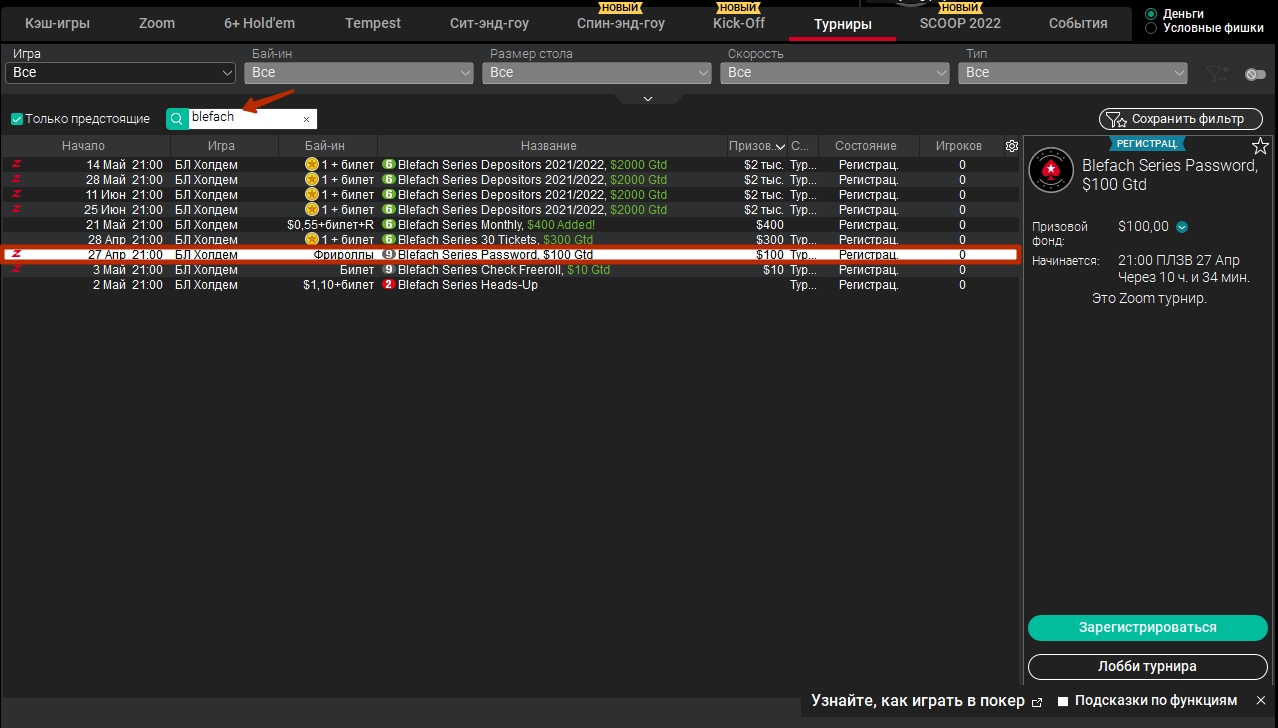Switch to the Zoom tab
This screenshot has height=728, width=1278.
157,23
